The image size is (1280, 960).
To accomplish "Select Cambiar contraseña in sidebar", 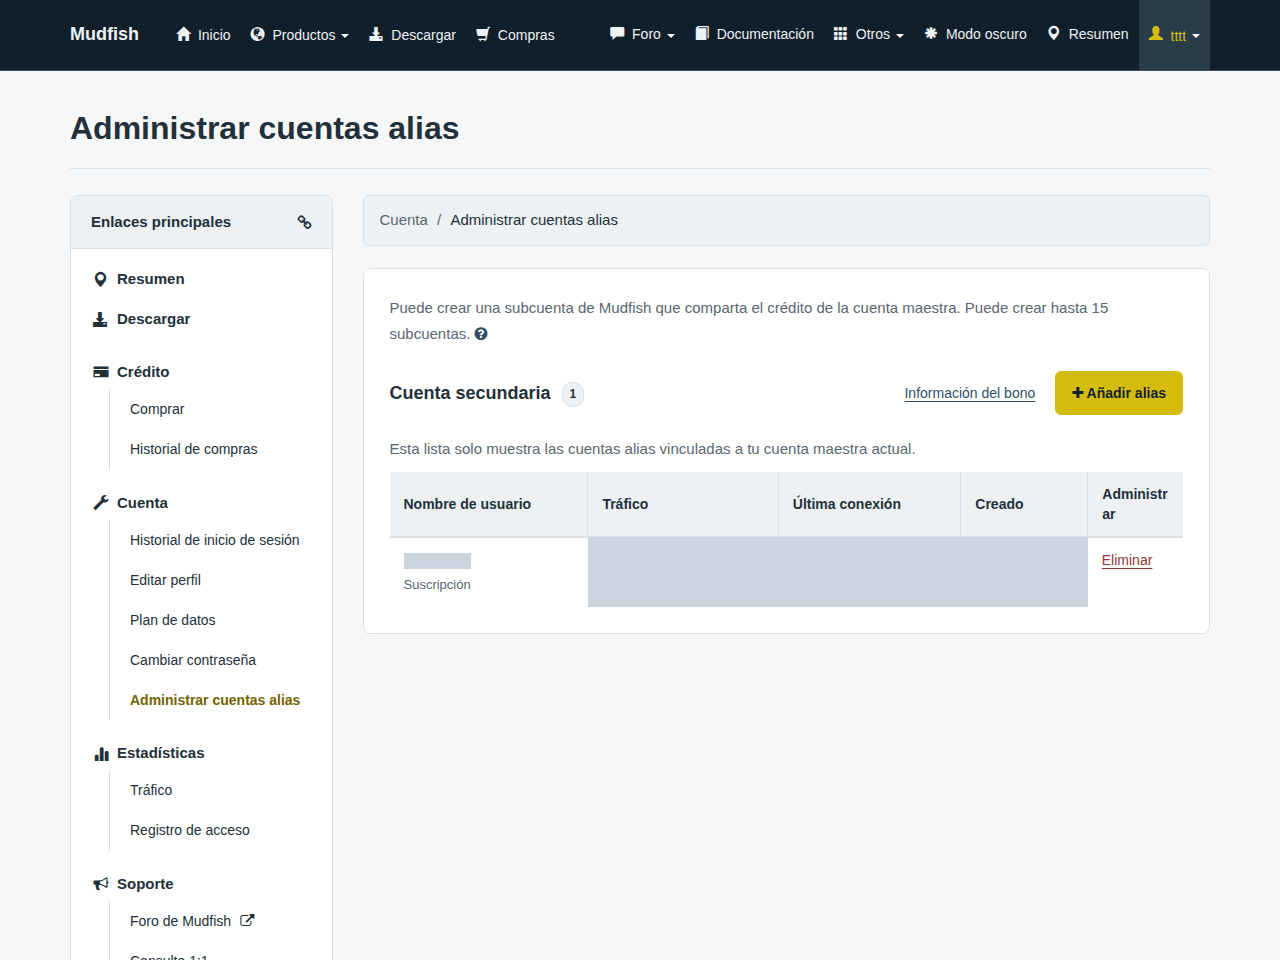I will [x=193, y=660].
